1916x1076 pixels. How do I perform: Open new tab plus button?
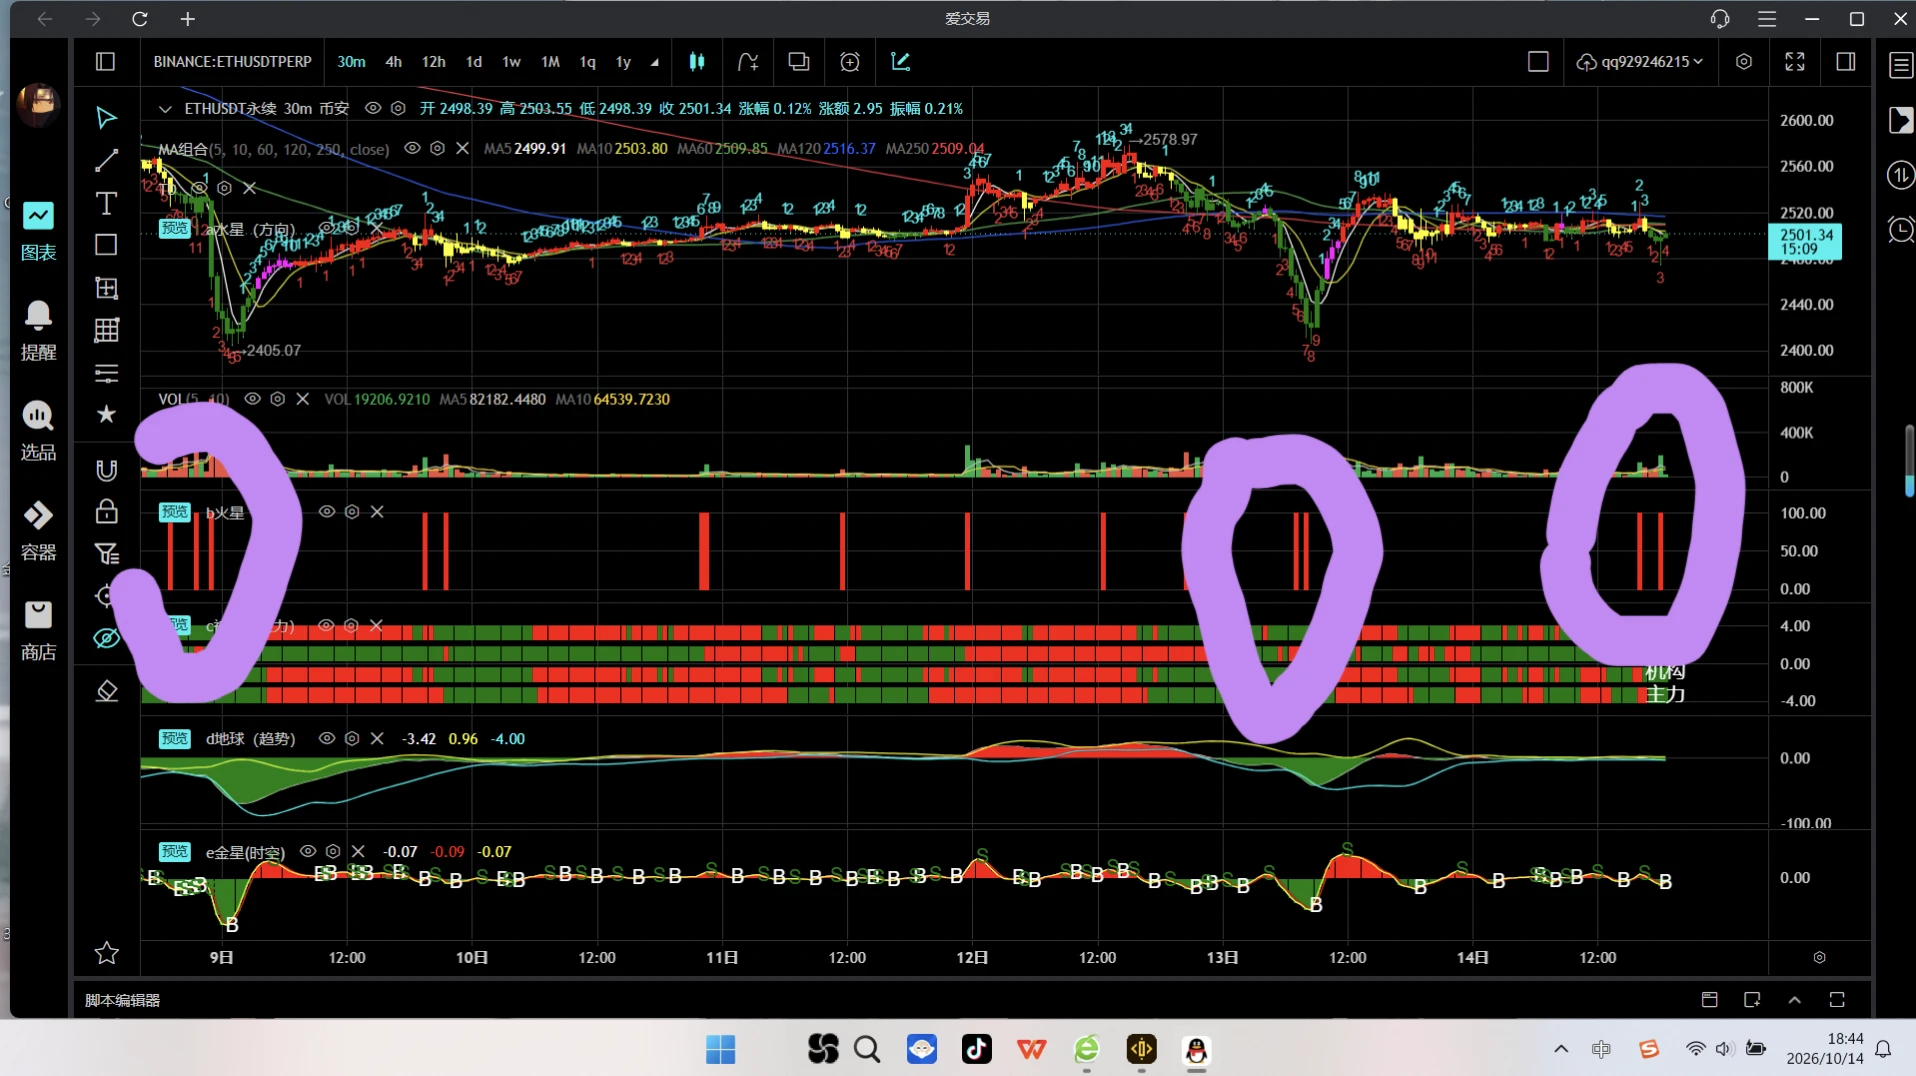(x=187, y=19)
